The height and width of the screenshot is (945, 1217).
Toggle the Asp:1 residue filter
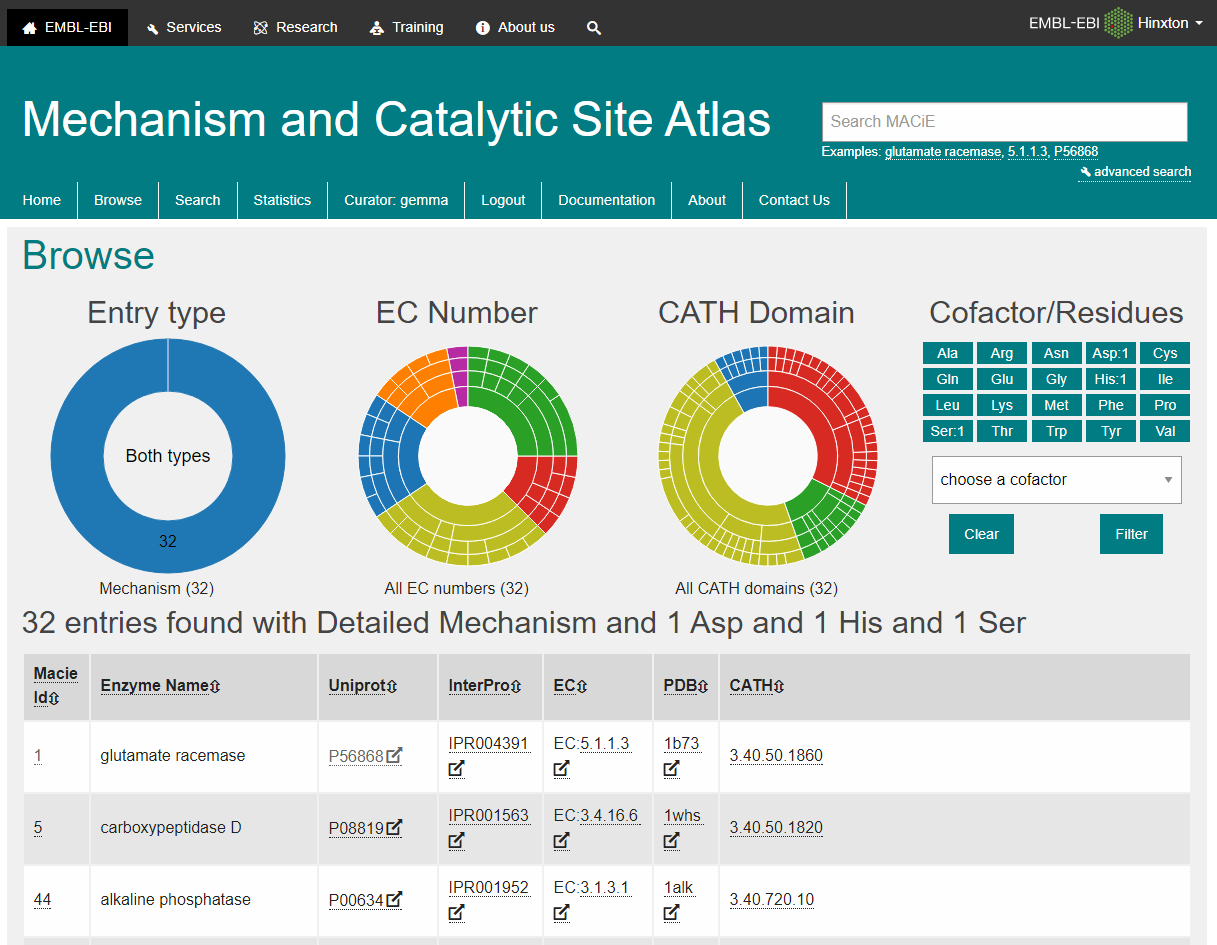(x=1110, y=353)
